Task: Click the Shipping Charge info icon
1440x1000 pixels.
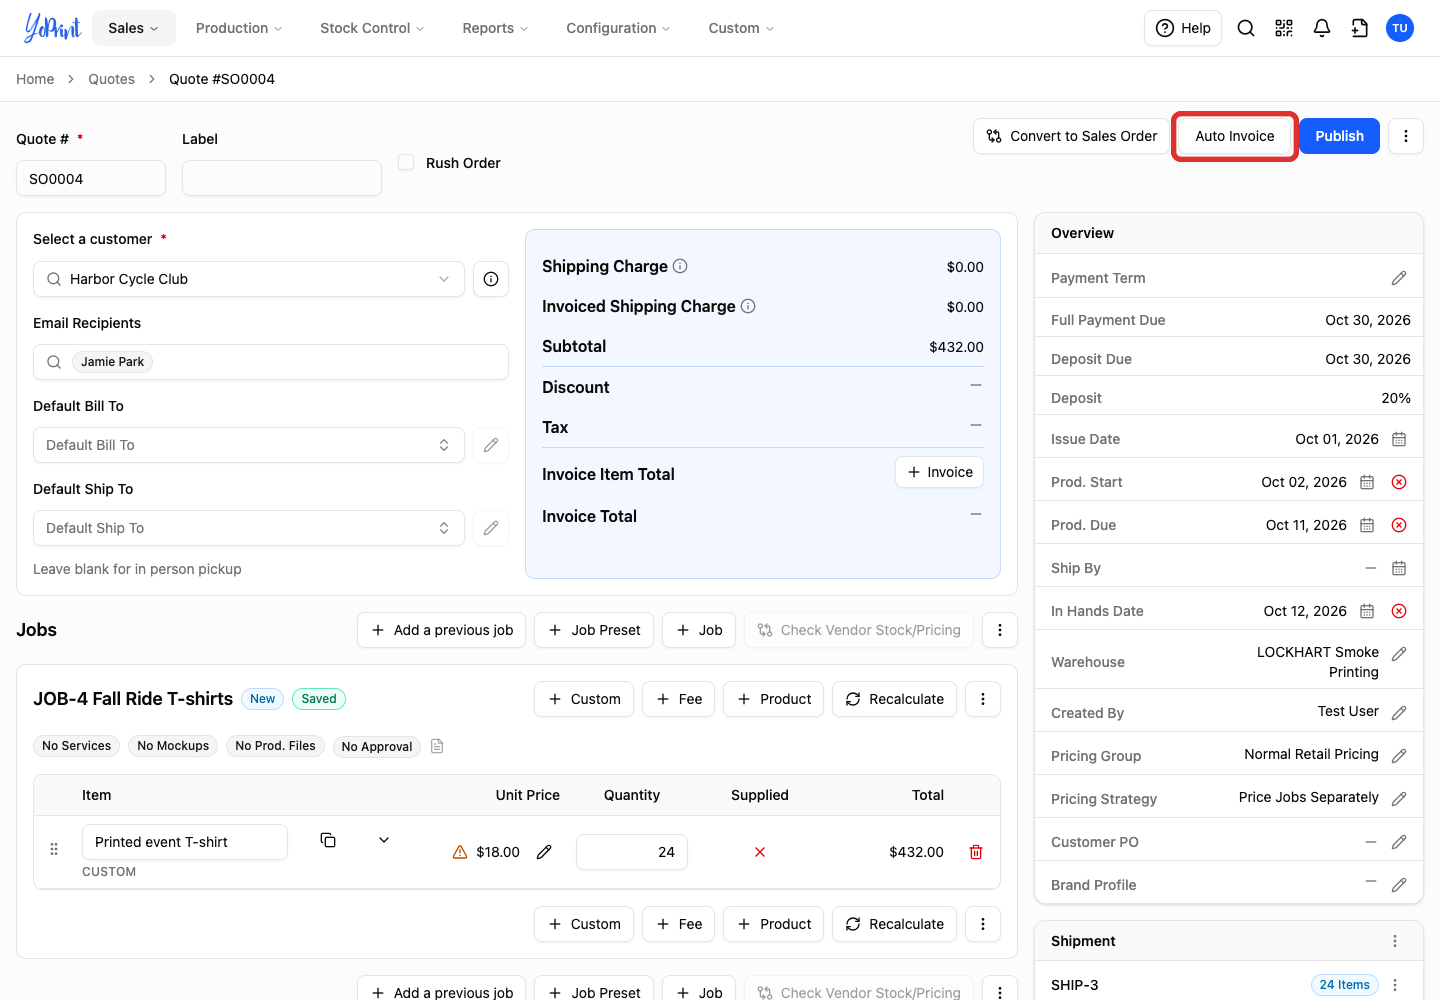Action: coord(680,266)
